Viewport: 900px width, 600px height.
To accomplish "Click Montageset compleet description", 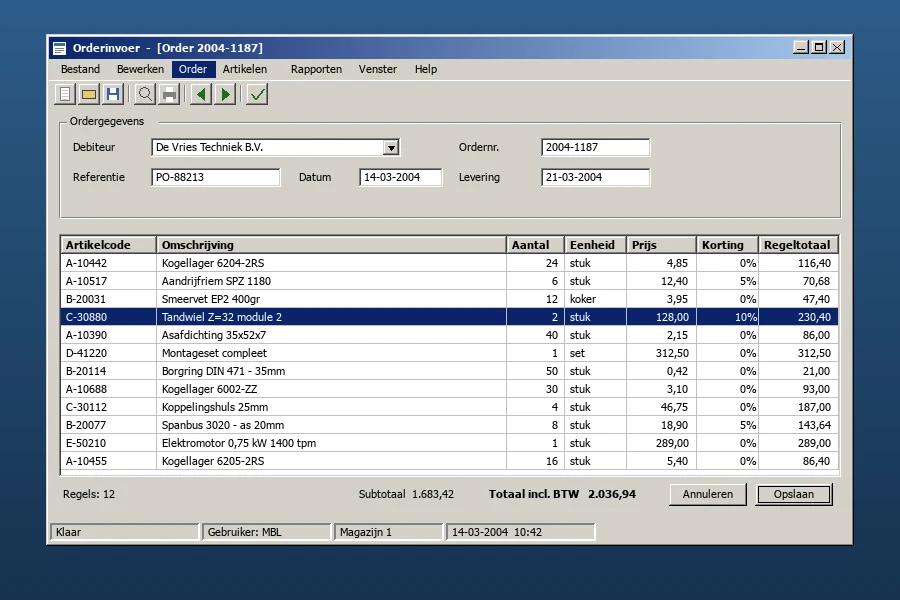I will [332, 353].
